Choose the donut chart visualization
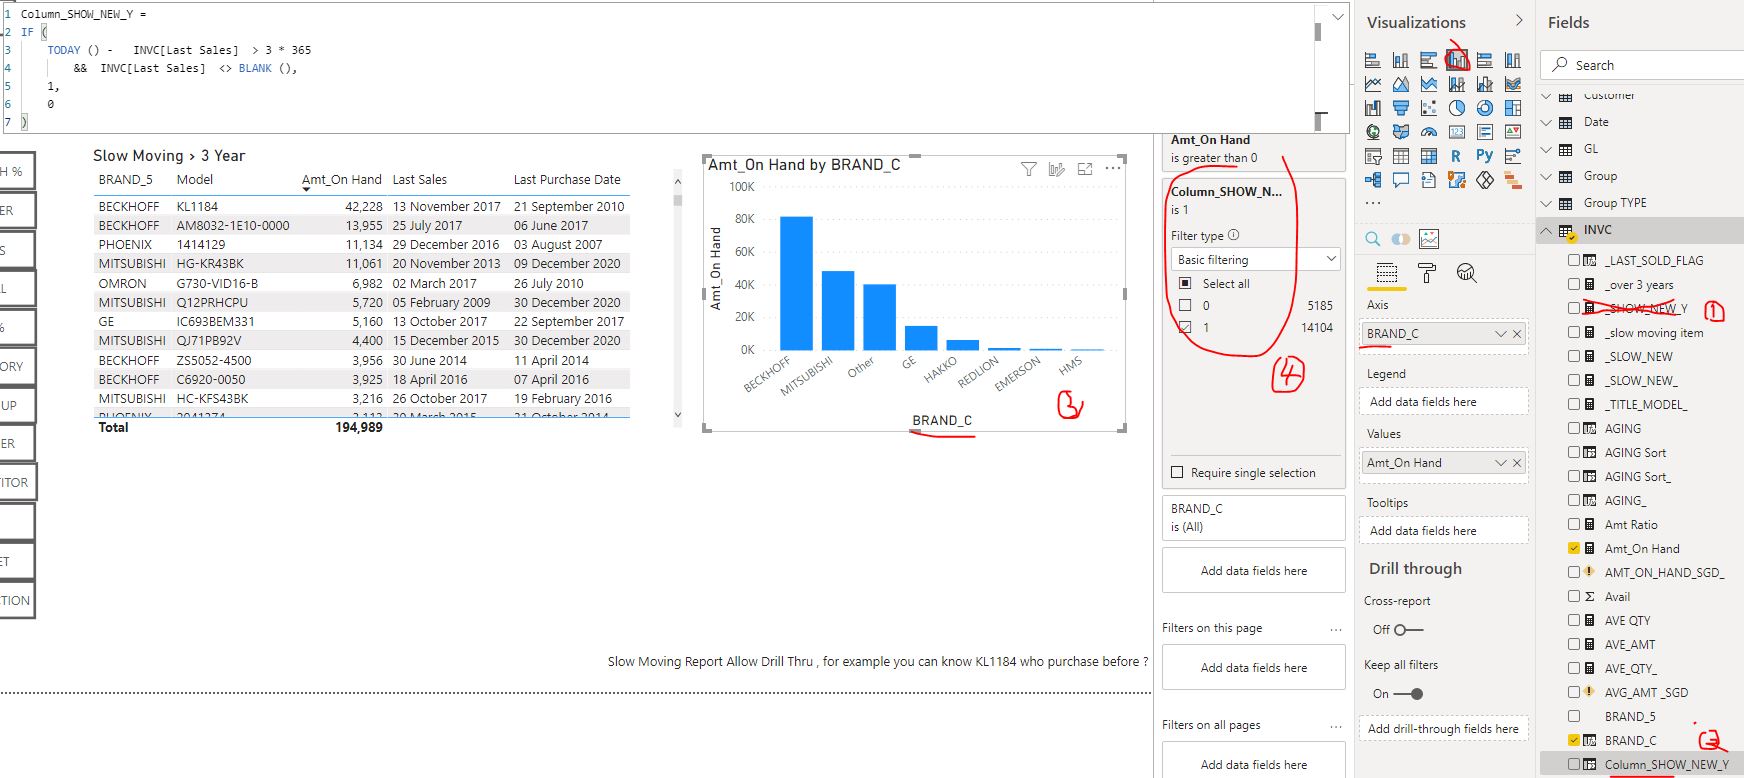Image resolution: width=1744 pixels, height=778 pixels. pyautogui.click(x=1485, y=108)
